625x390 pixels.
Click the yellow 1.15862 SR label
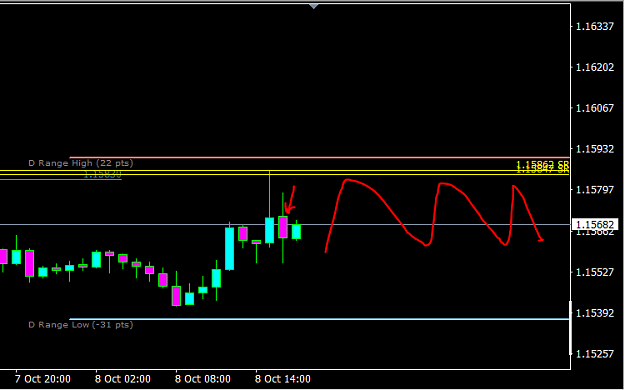tap(542, 163)
